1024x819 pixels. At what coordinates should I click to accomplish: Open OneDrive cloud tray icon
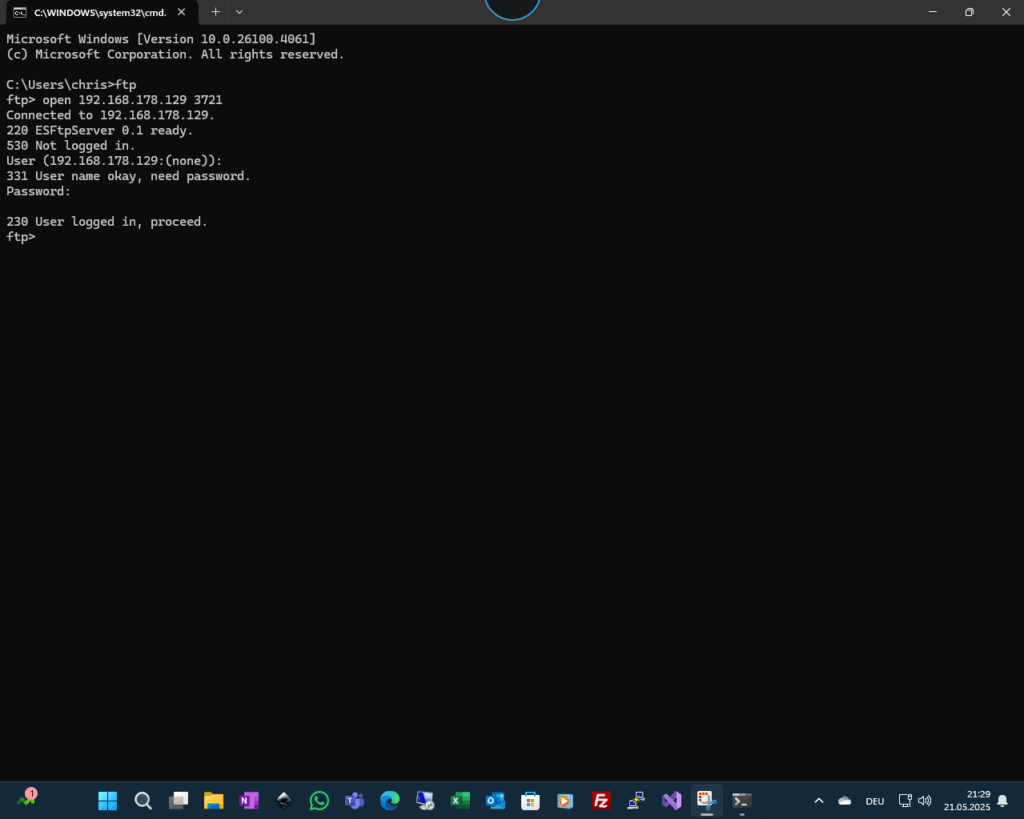point(844,801)
